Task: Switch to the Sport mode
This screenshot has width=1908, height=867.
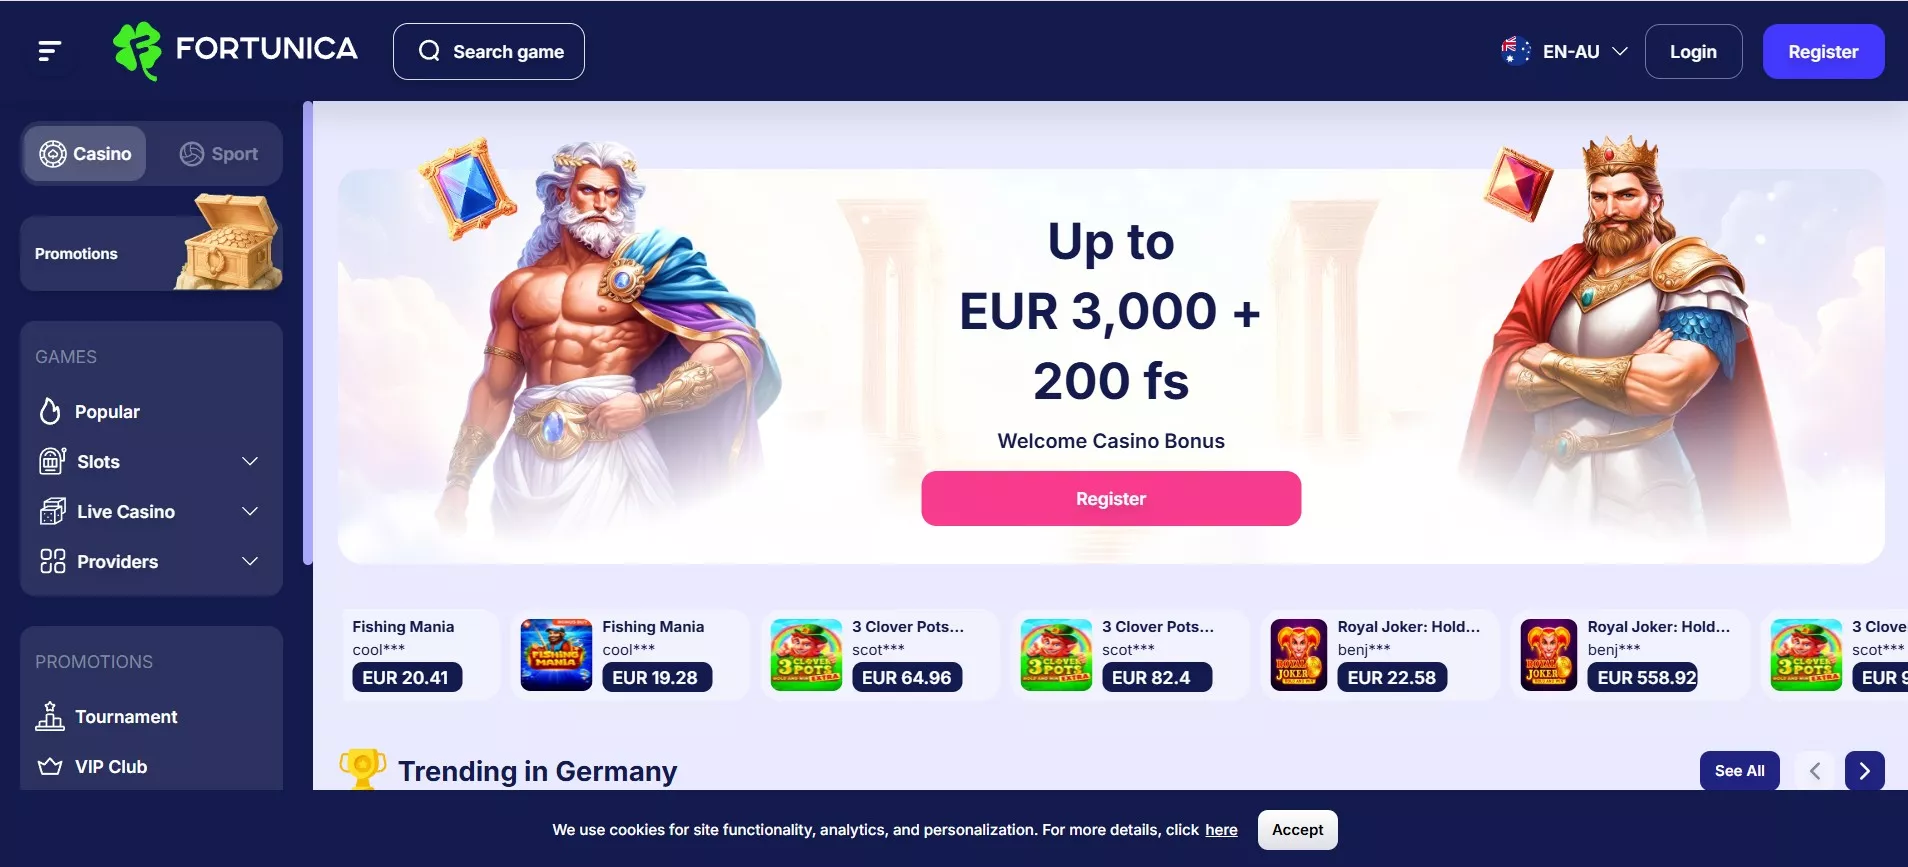Action: click(x=219, y=154)
